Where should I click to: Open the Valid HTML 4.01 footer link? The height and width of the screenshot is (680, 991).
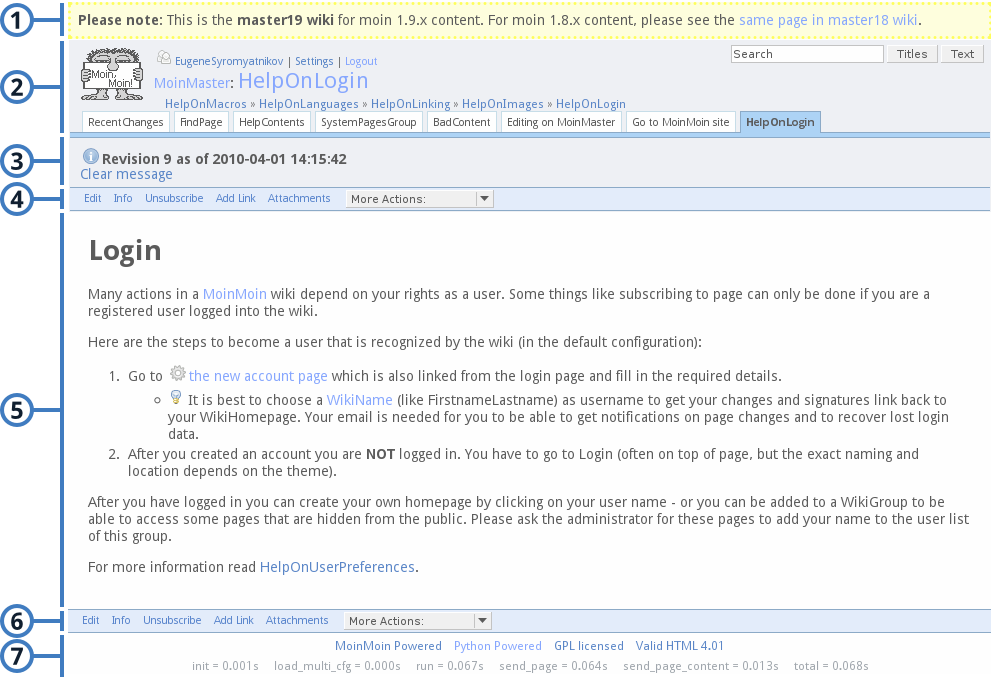(680, 645)
